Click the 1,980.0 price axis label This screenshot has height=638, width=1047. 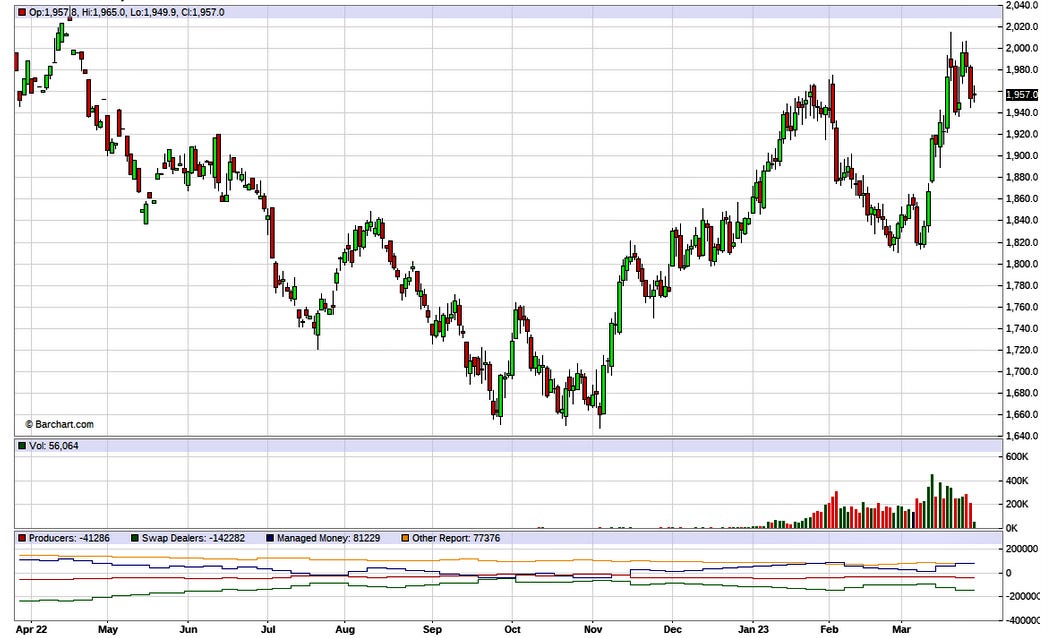[1022, 69]
